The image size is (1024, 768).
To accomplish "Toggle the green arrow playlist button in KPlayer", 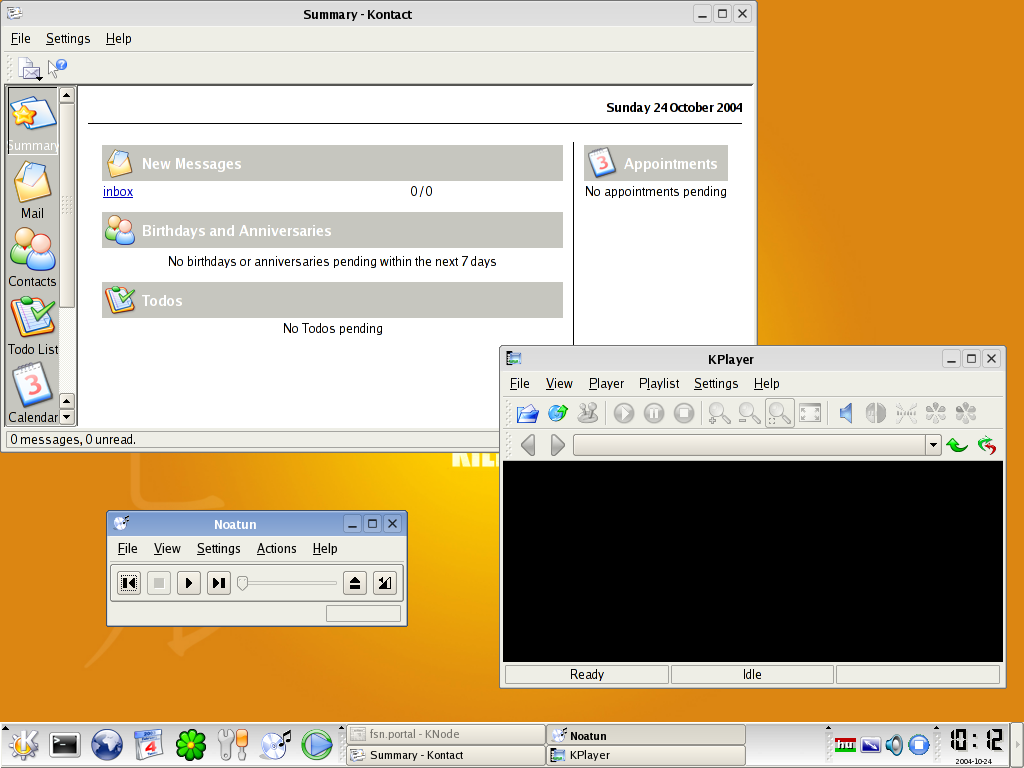I will click(957, 445).
